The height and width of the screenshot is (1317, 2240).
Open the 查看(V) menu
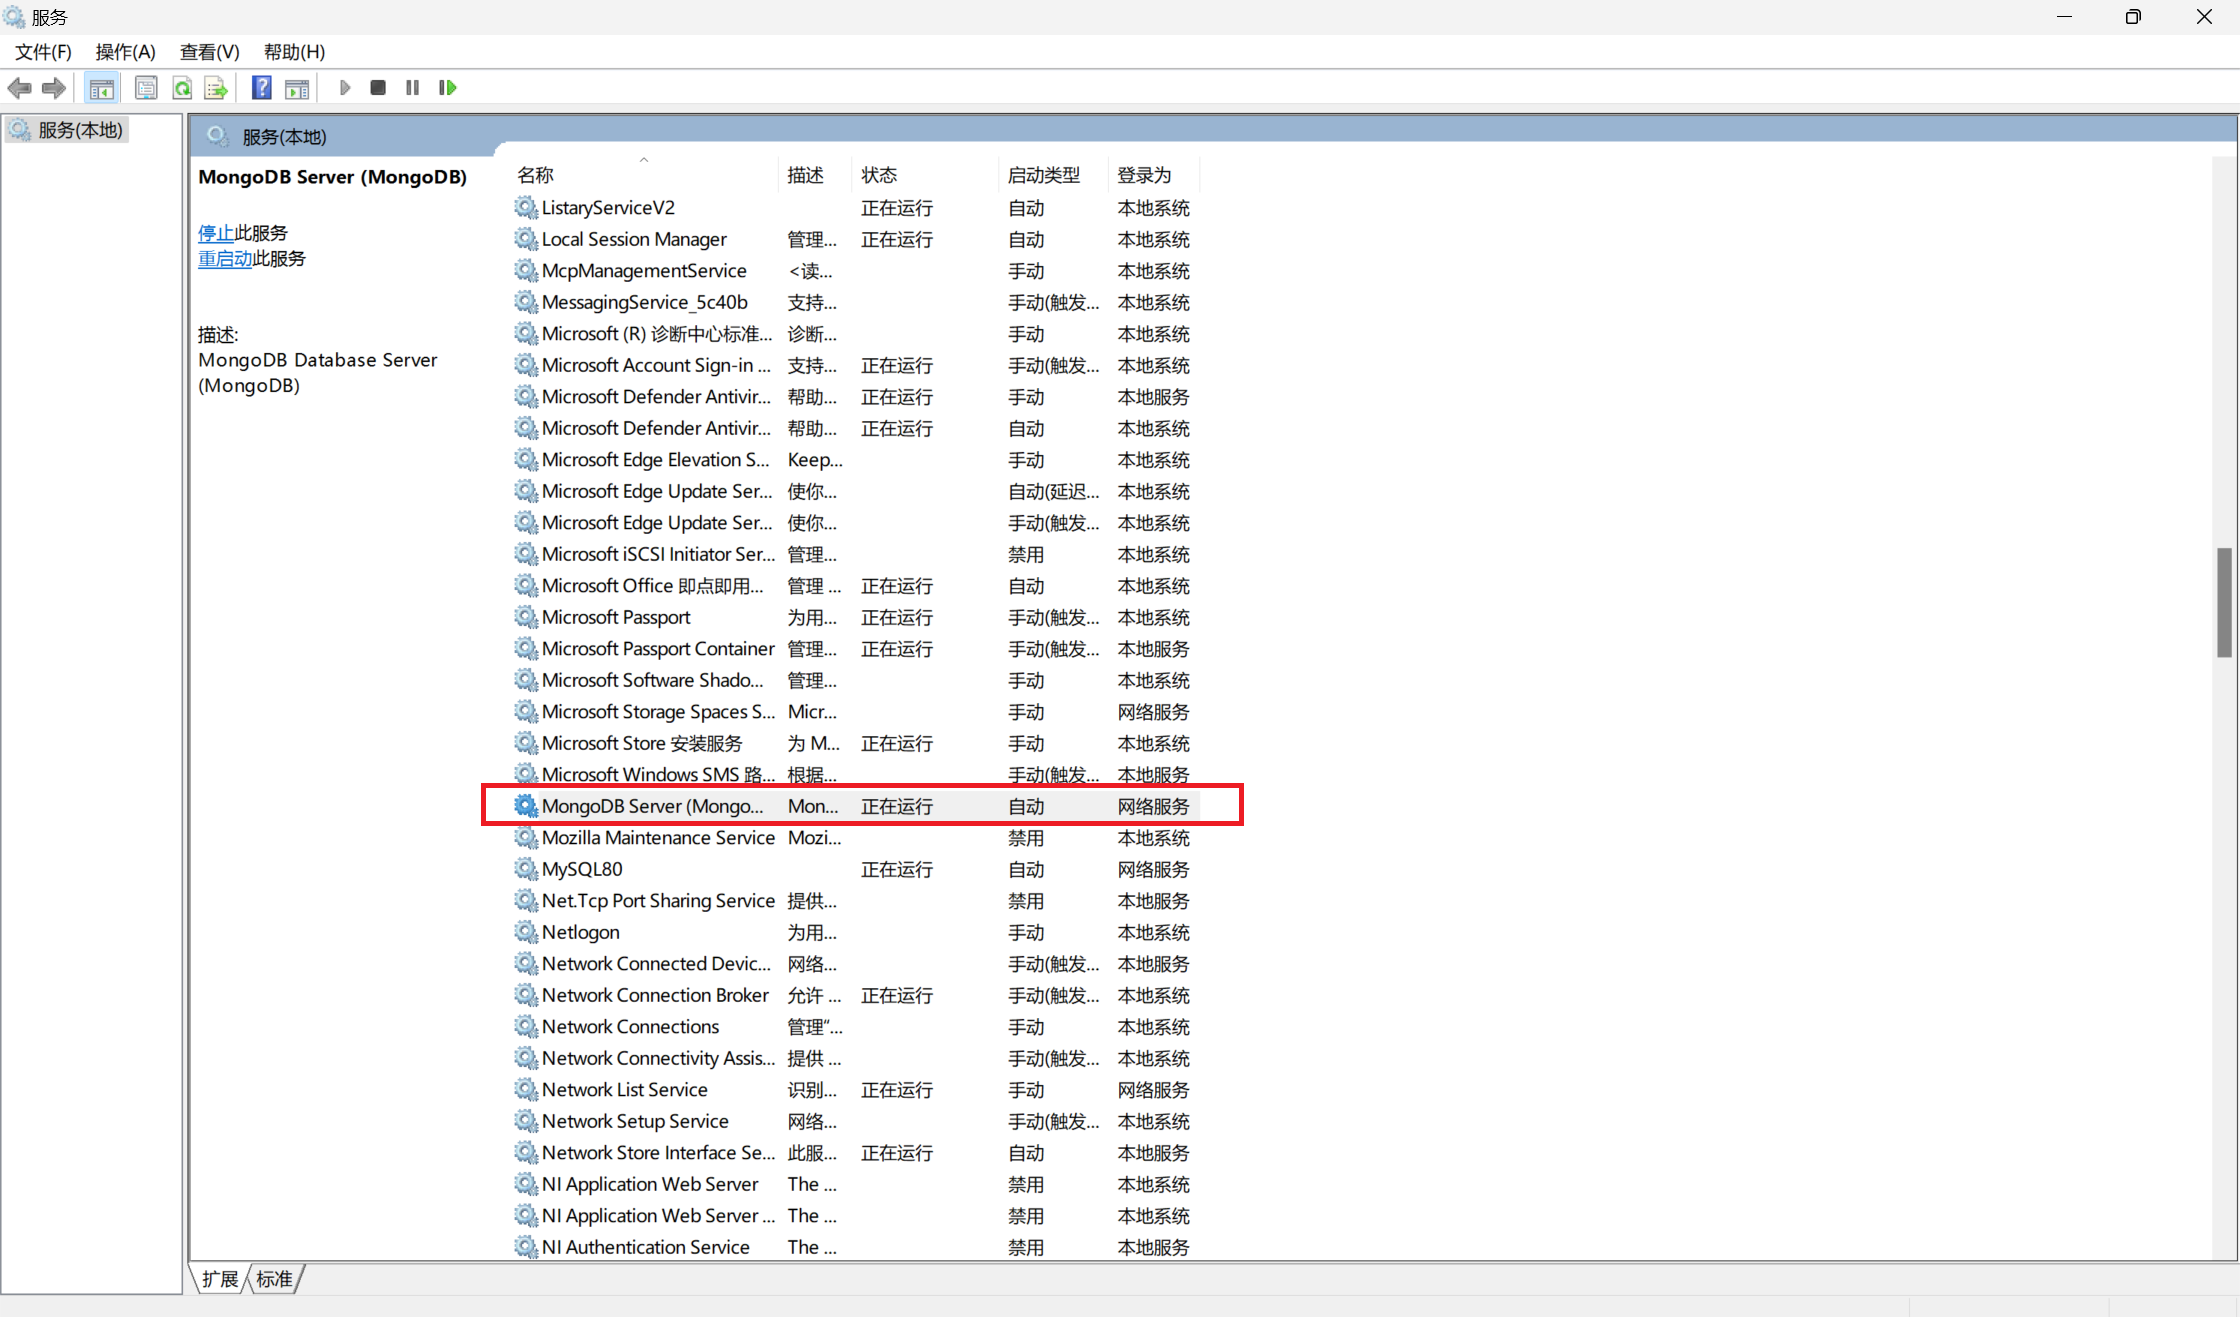coord(209,52)
